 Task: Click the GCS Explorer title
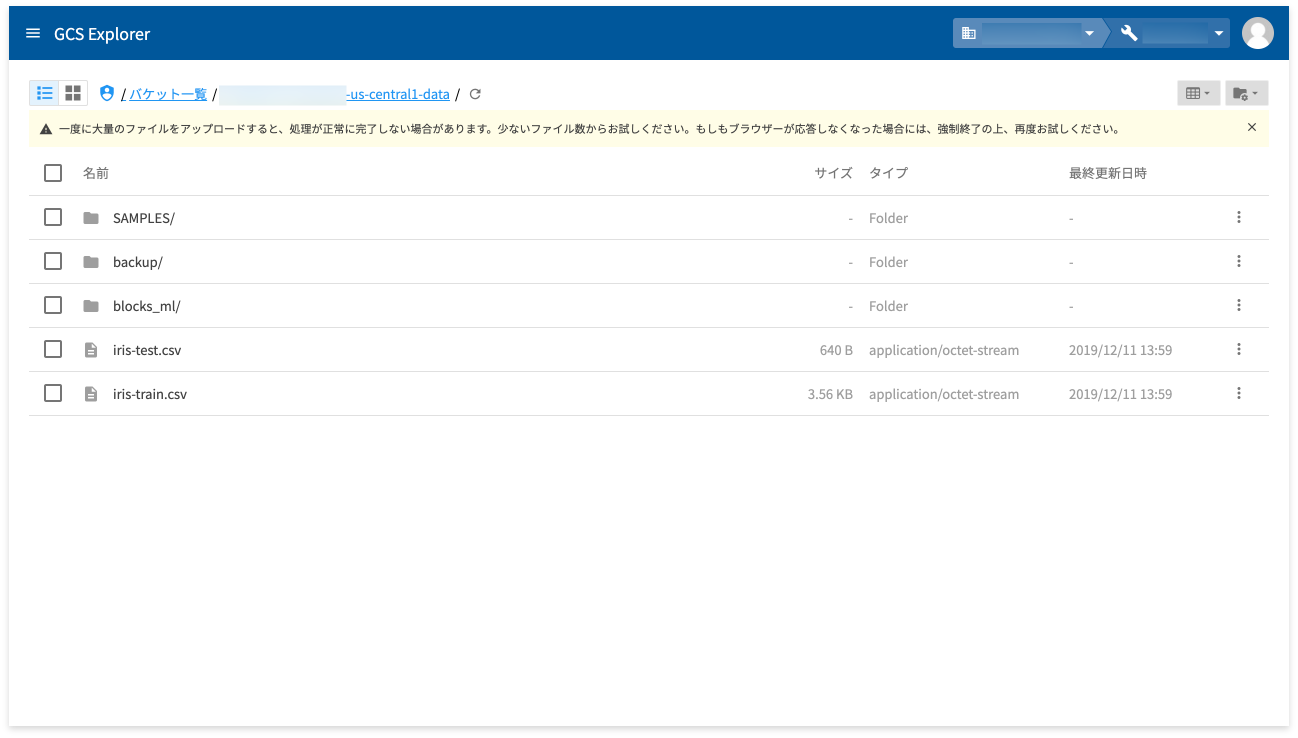[102, 34]
